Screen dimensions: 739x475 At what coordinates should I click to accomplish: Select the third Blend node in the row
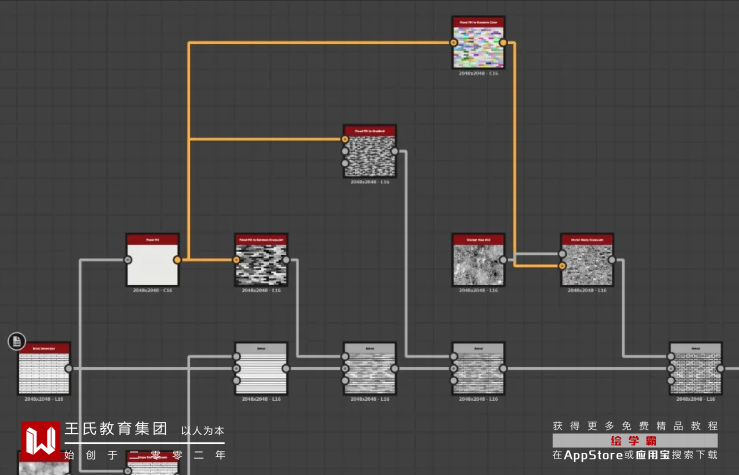(478, 369)
